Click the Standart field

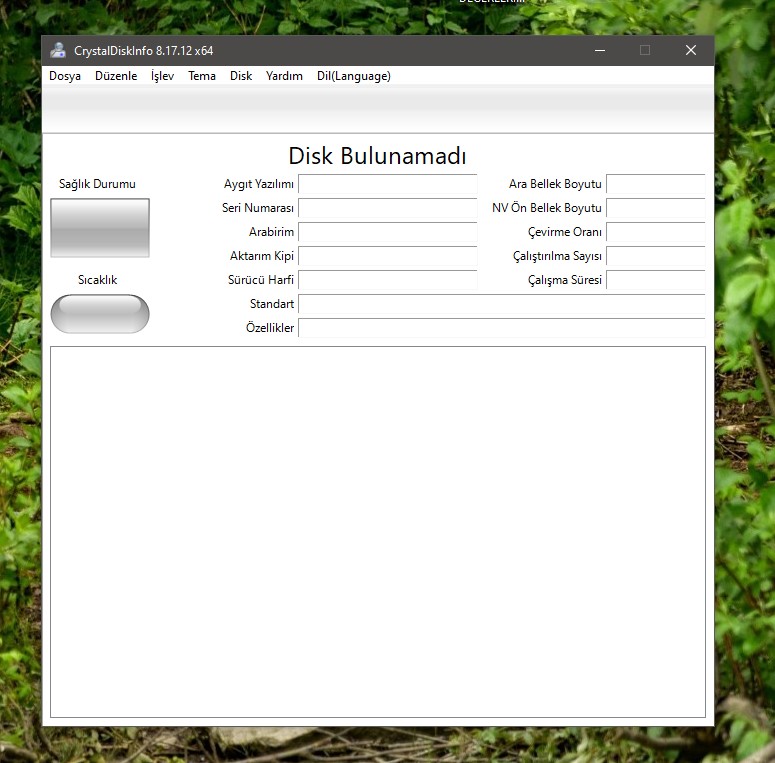tap(502, 304)
